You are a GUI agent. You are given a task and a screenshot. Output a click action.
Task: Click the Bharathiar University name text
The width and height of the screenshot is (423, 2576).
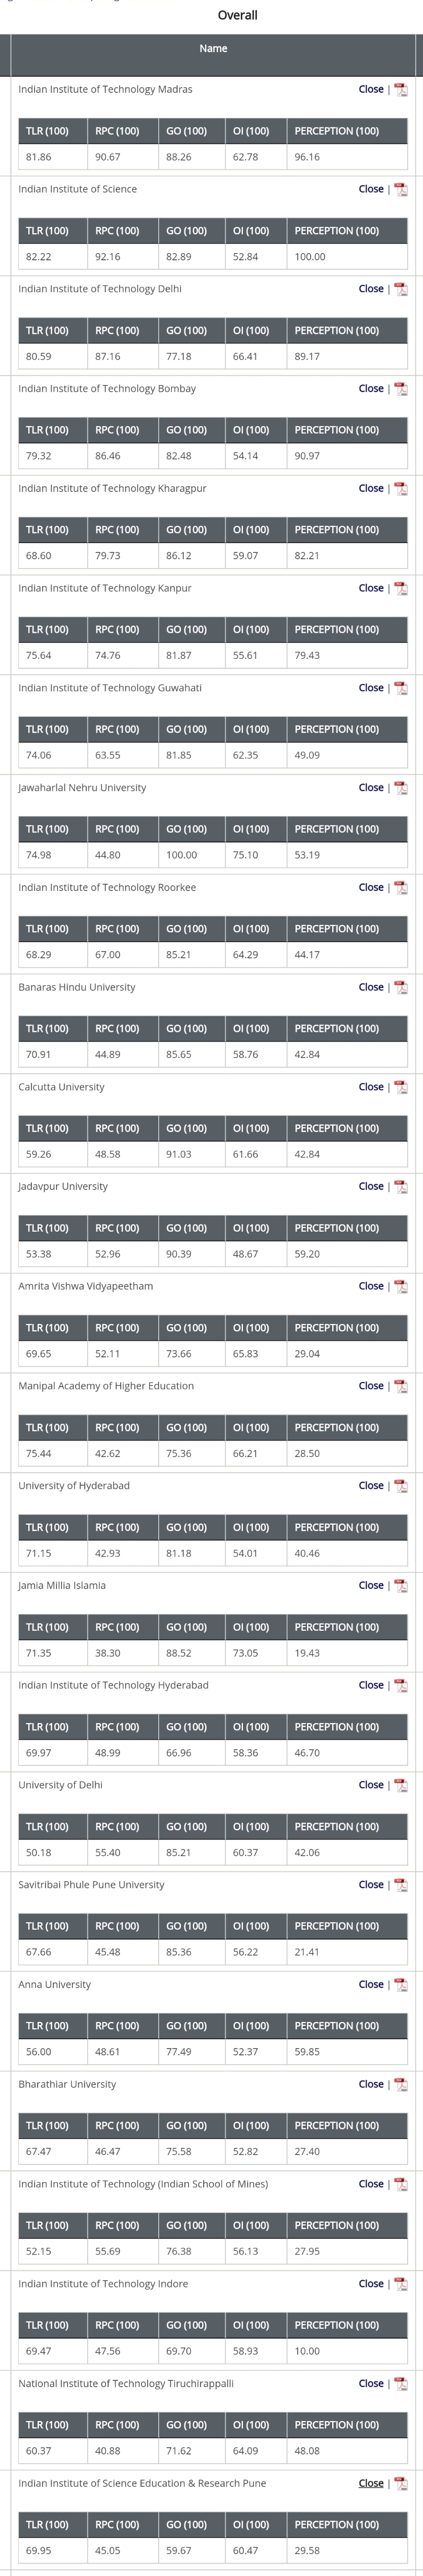[67, 2084]
